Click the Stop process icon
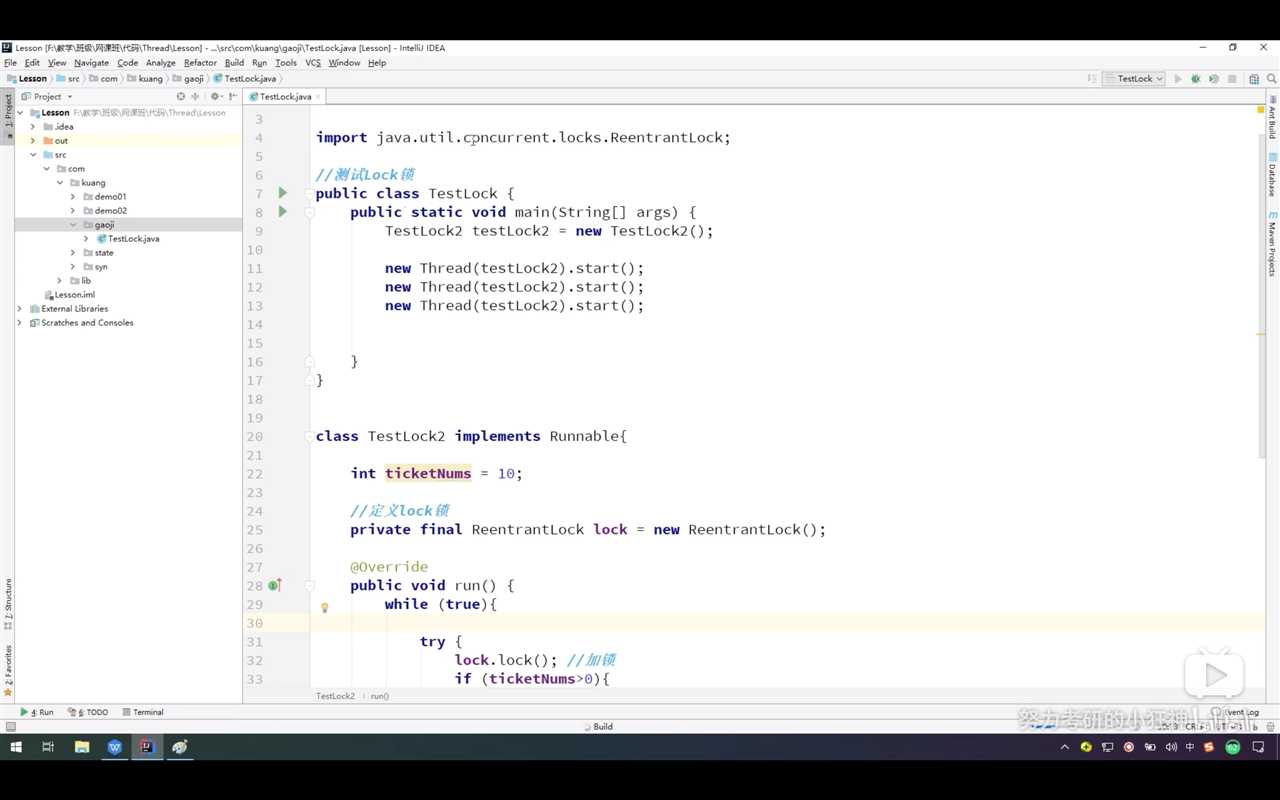 pos(1232,79)
